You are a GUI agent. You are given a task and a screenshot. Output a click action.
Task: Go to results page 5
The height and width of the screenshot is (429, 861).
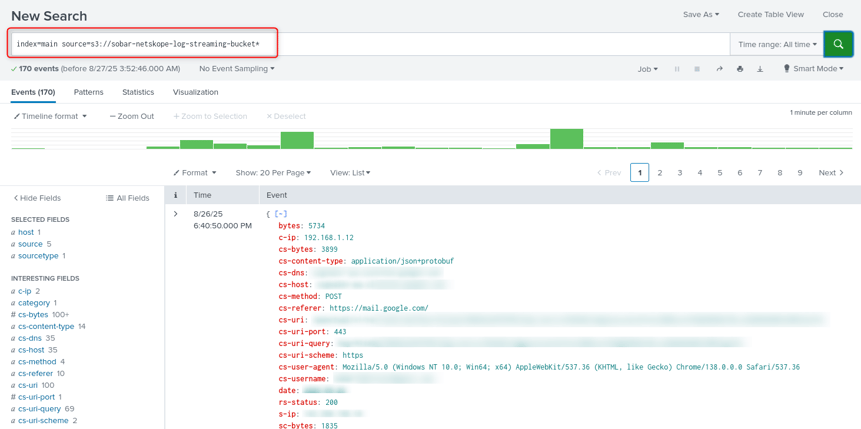click(x=719, y=172)
